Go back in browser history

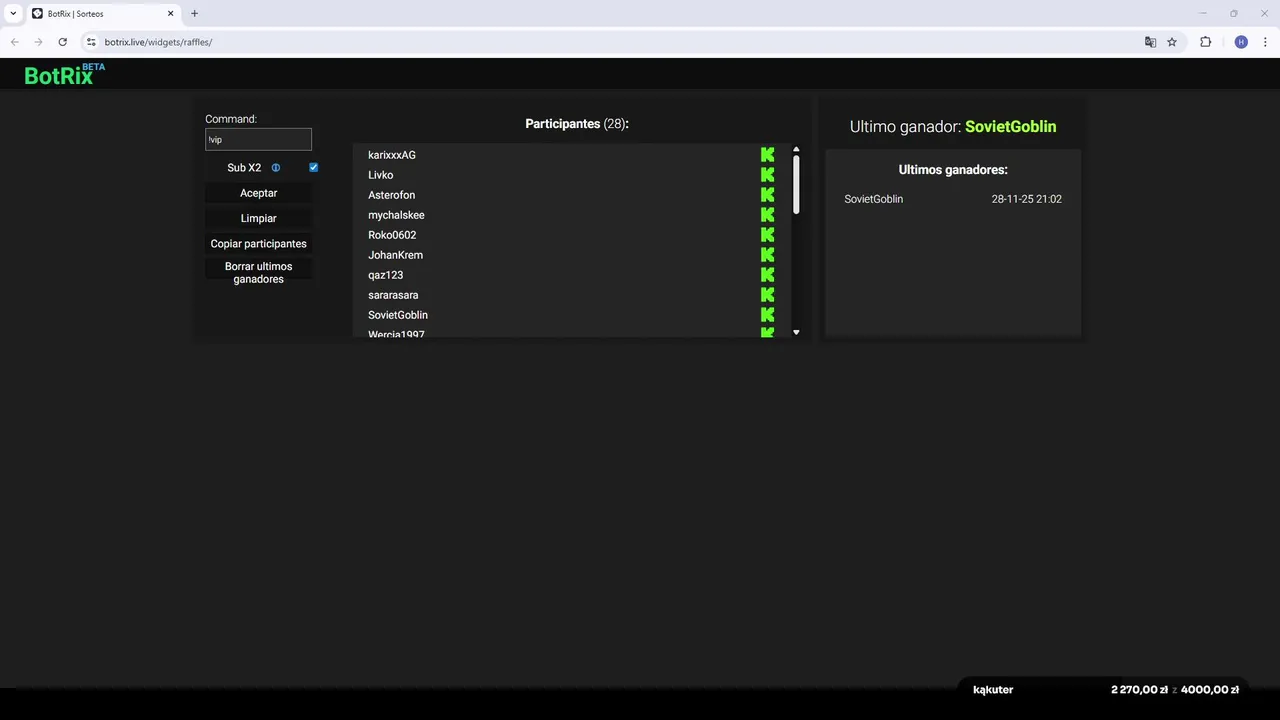14,42
